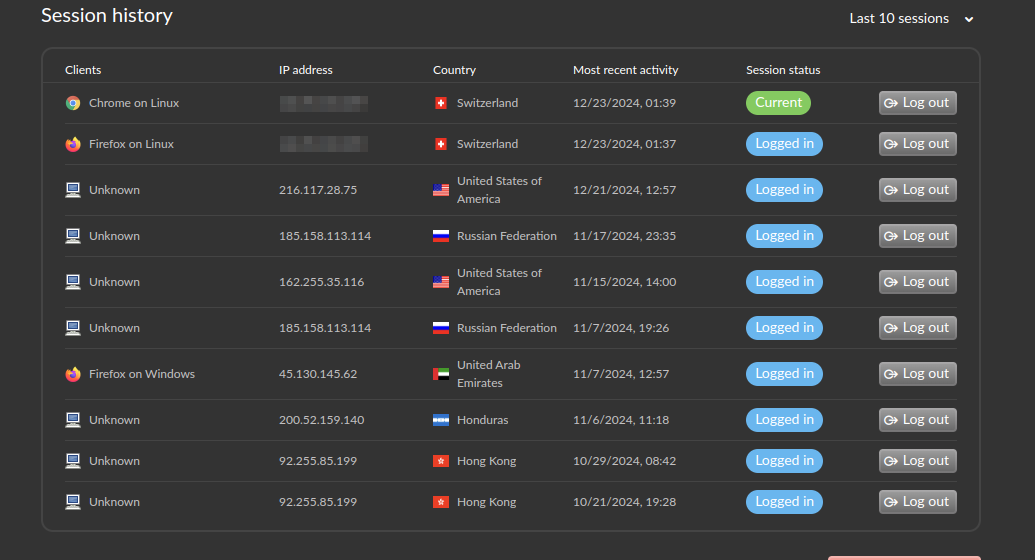Click computer icon in 10/21/2024 Hong Kong row
This screenshot has width=1035, height=560.
(73, 502)
